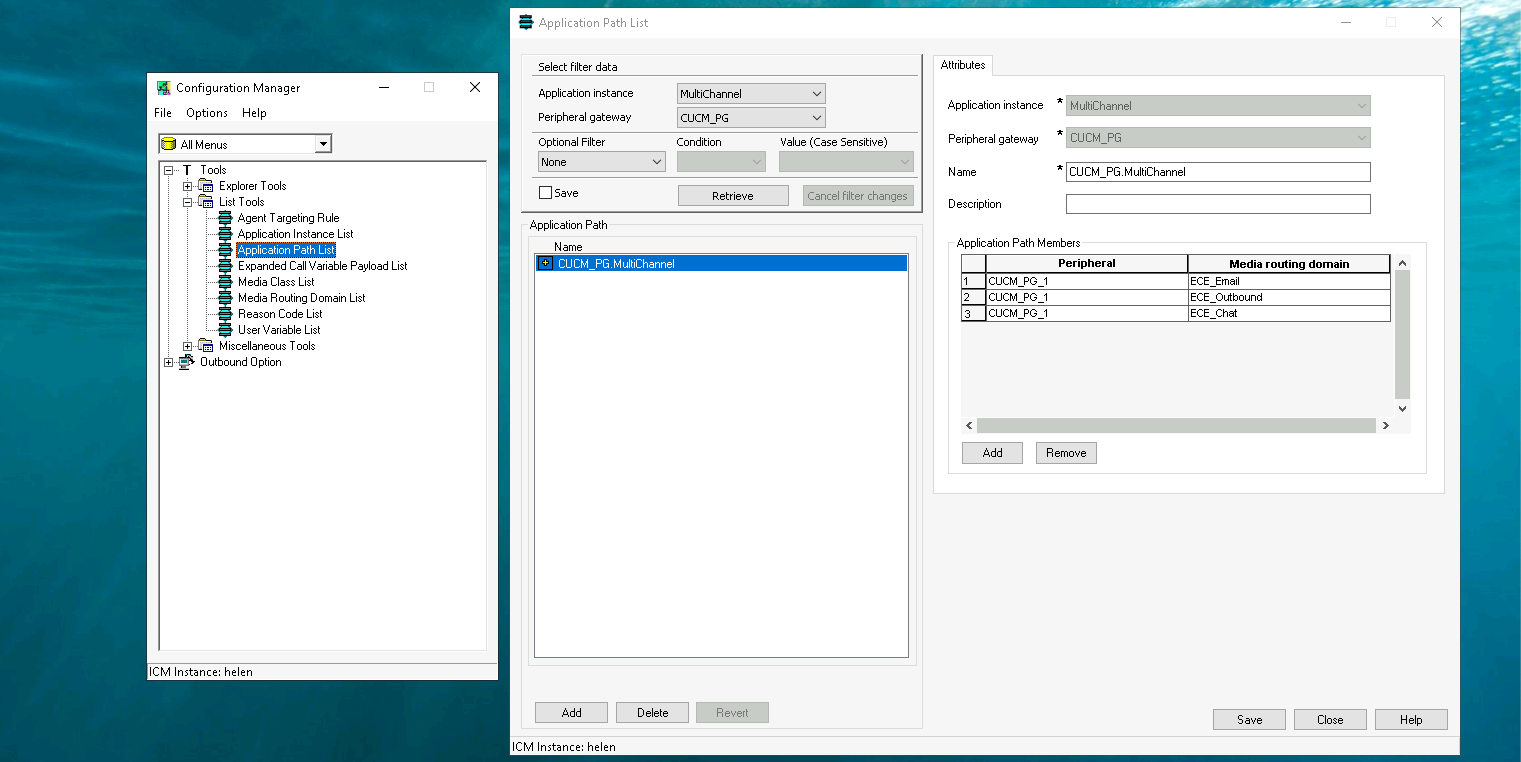Select the User Variable List icon
Screen dimensions: 1521x762
225,330
